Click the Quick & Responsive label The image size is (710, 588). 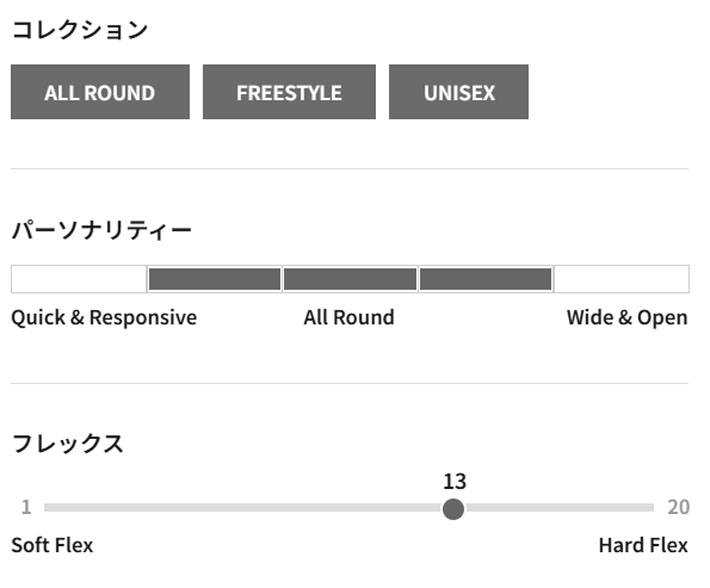(x=104, y=318)
